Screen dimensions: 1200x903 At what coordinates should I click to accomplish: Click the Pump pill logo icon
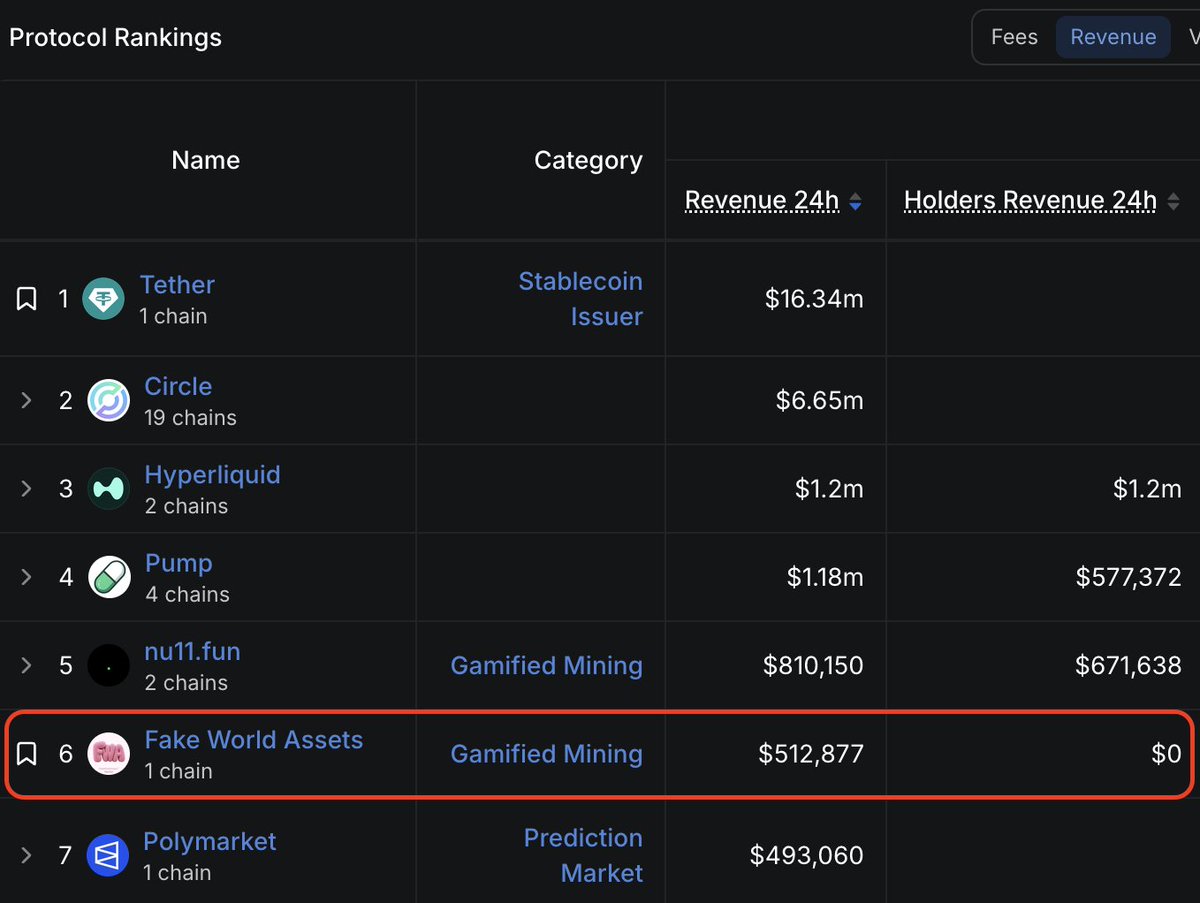[109, 577]
